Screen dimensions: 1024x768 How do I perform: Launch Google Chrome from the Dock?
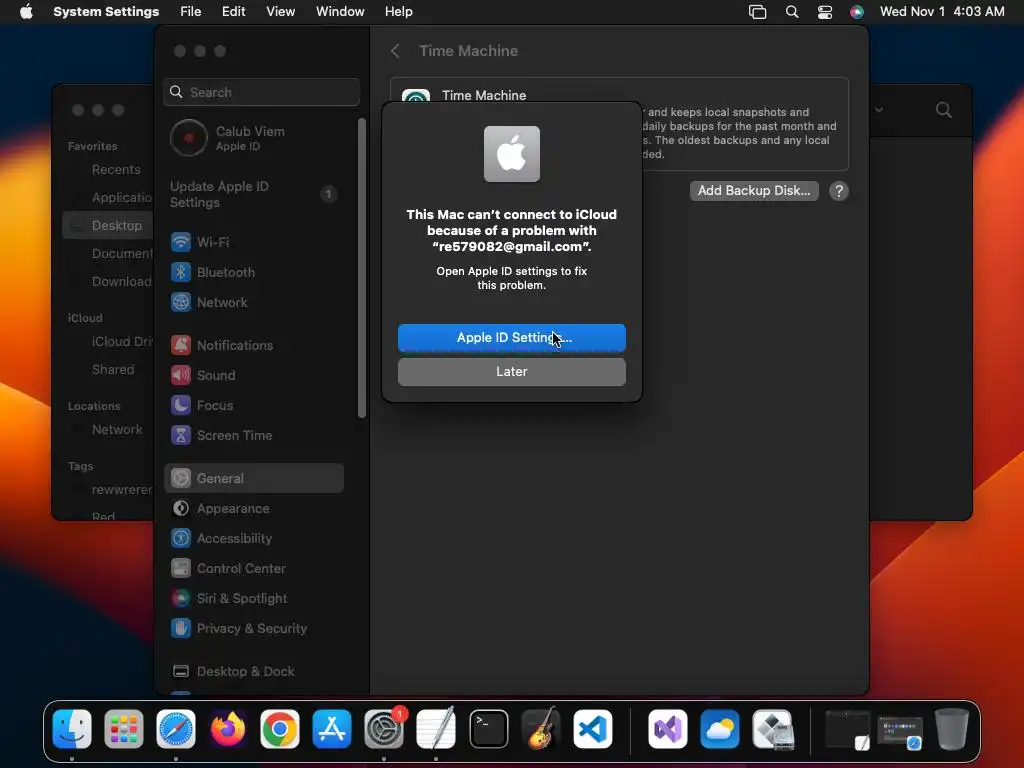click(280, 729)
